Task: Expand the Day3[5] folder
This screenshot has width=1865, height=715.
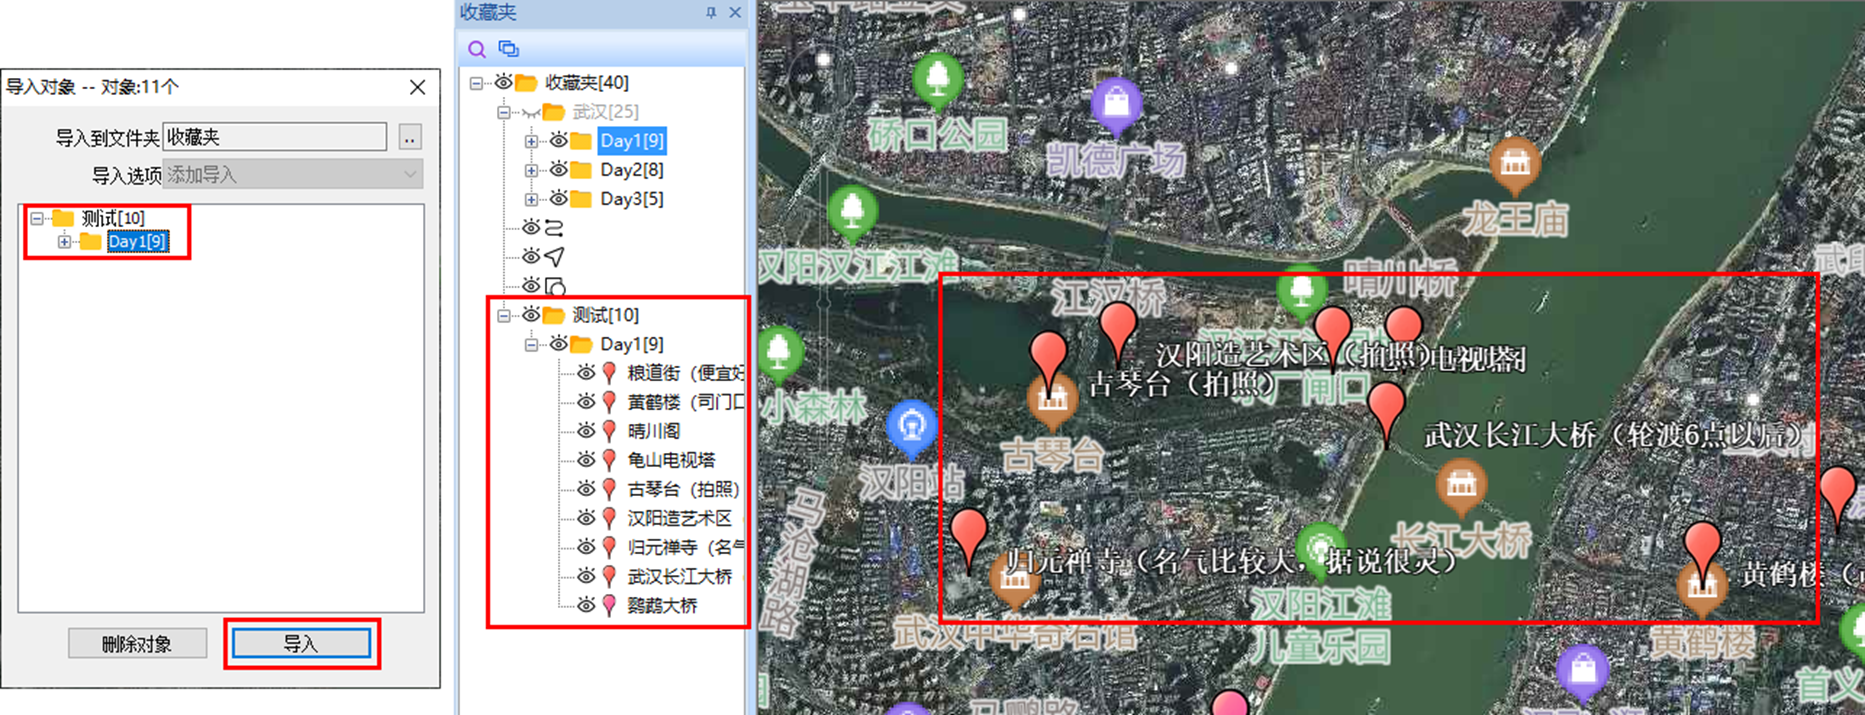Action: pyautogui.click(x=532, y=199)
